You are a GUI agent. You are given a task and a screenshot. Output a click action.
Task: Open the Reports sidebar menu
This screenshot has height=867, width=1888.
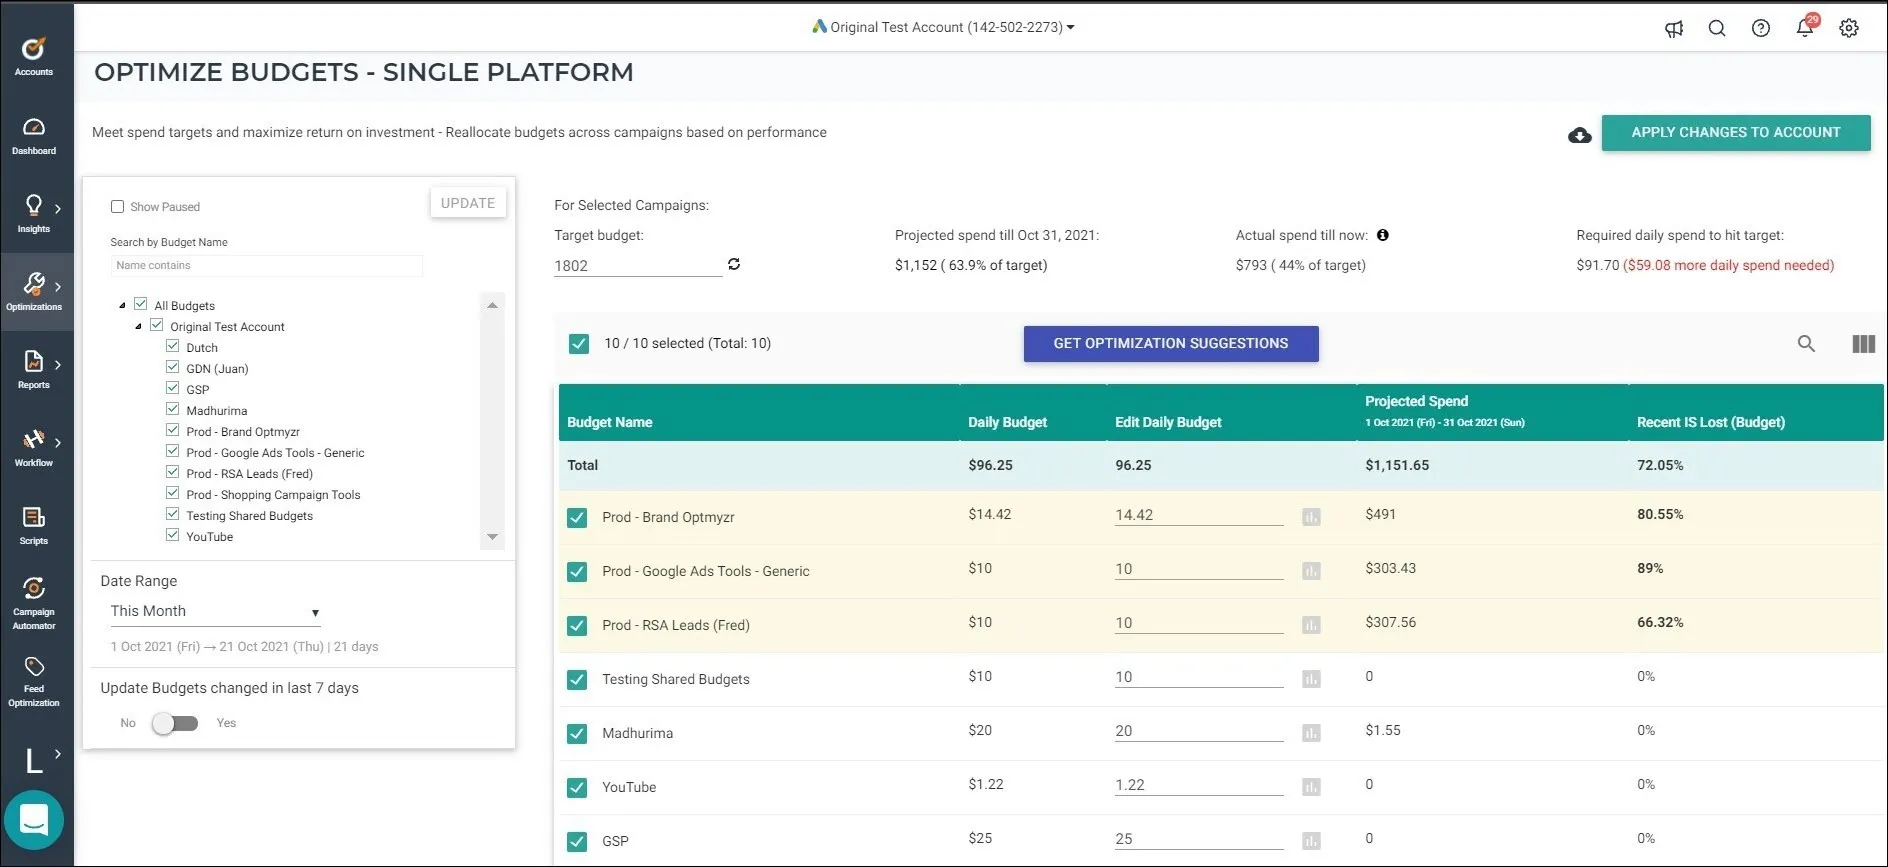pos(36,369)
